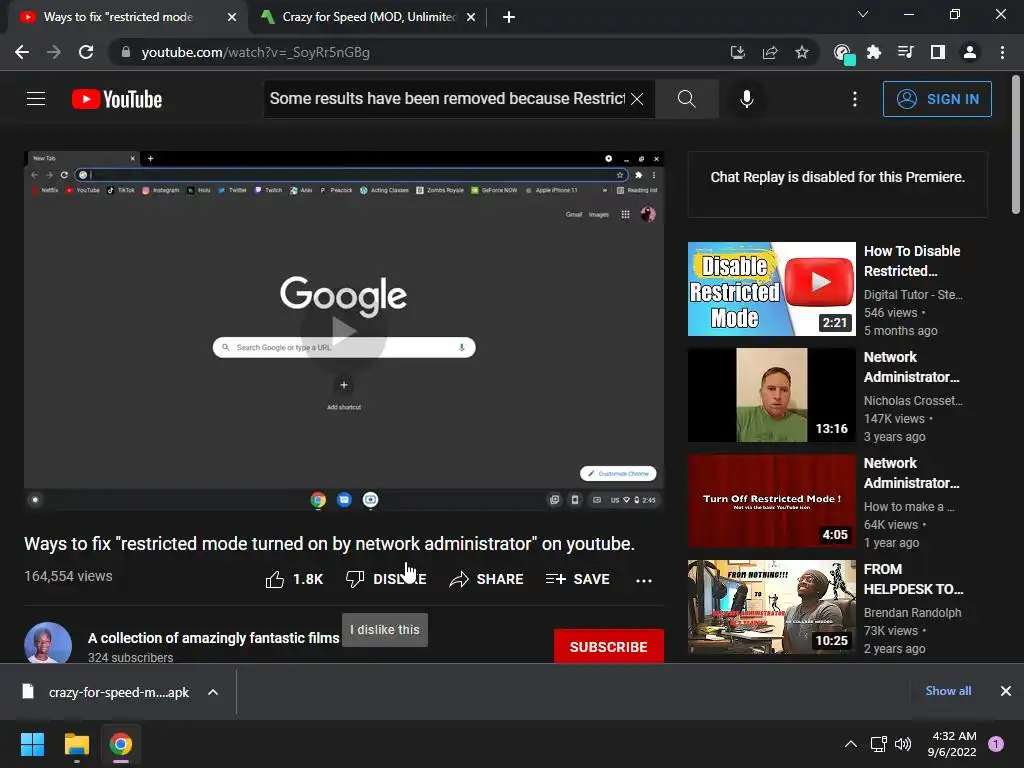
Task: Open more actions ellipsis below video
Action: [x=644, y=580]
